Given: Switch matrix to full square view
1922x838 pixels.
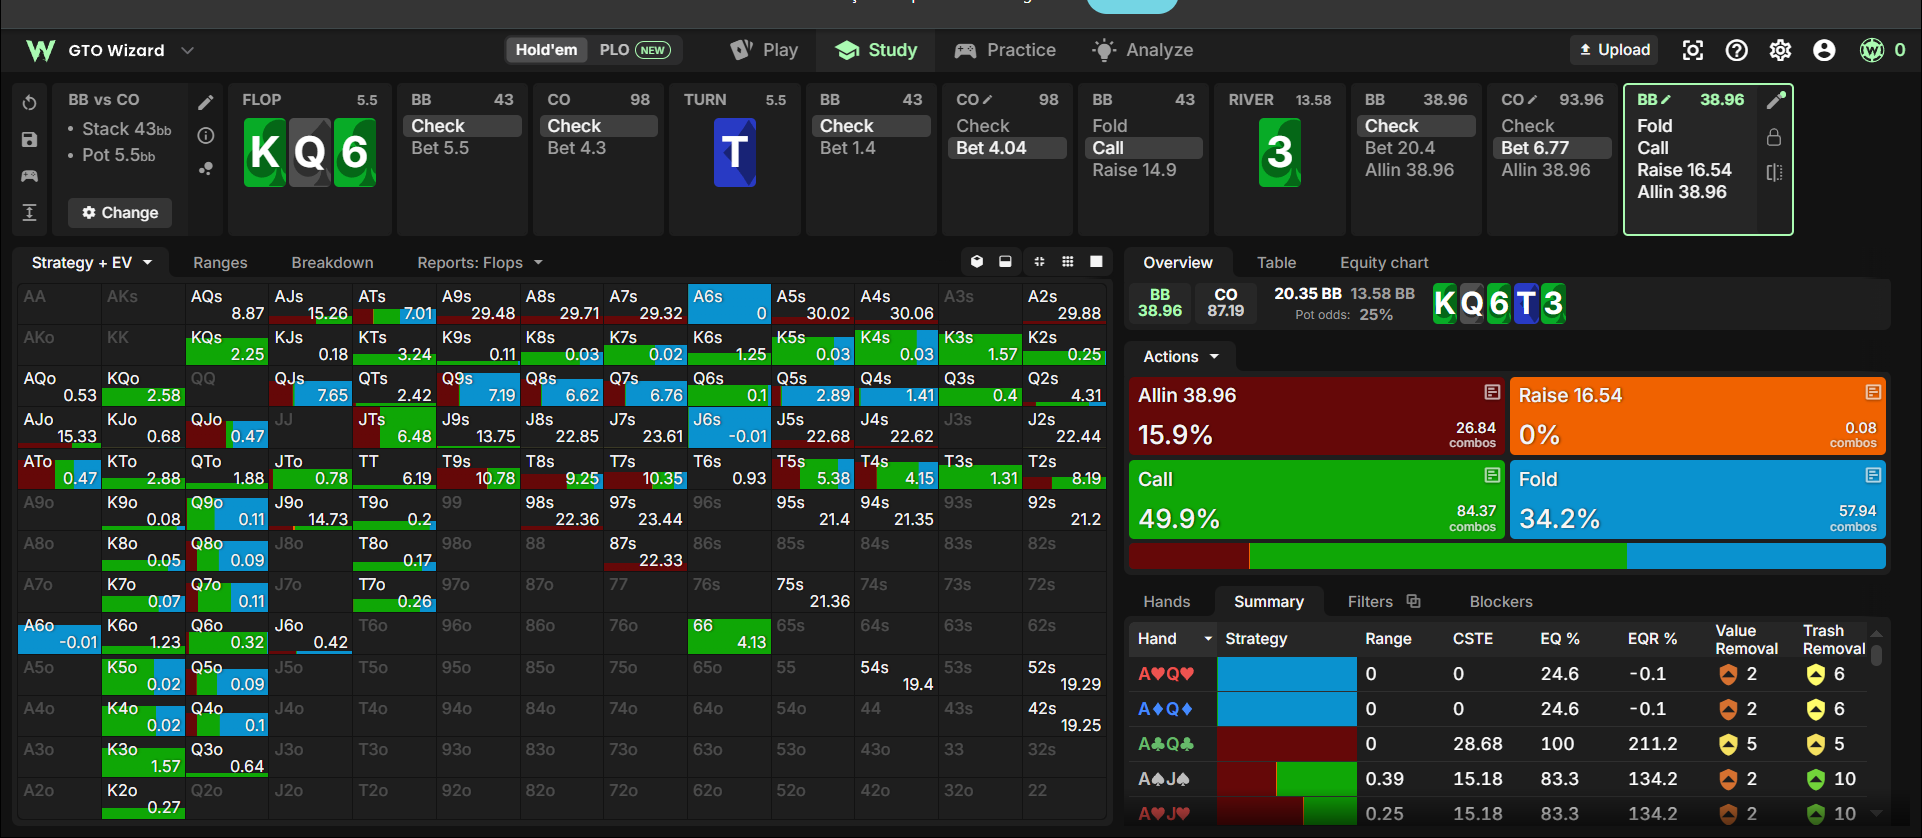Looking at the screenshot, I should [1096, 262].
